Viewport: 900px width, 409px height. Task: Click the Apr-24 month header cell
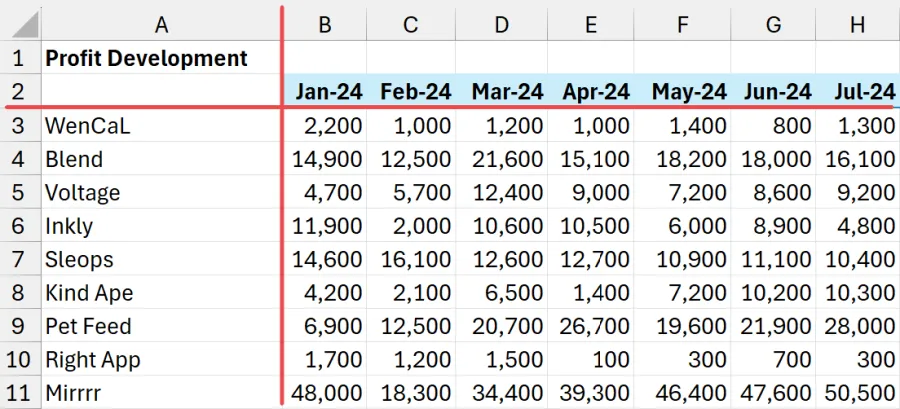click(596, 92)
